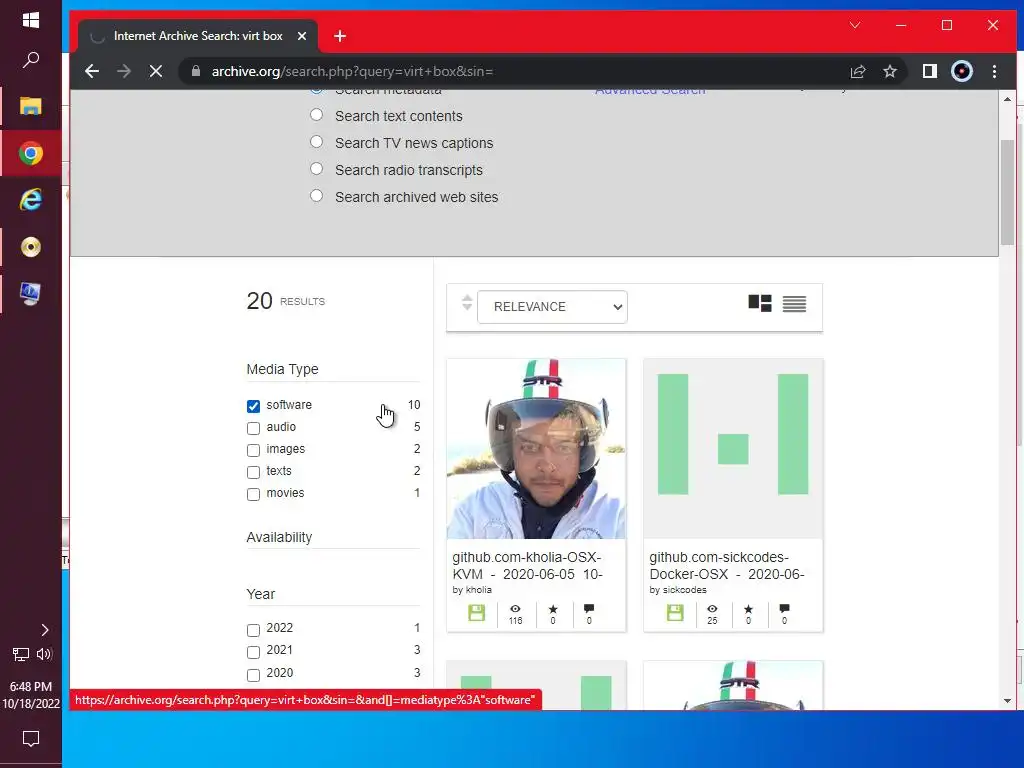Toggle the sort direction arrows
1024x768 pixels.
pos(466,302)
